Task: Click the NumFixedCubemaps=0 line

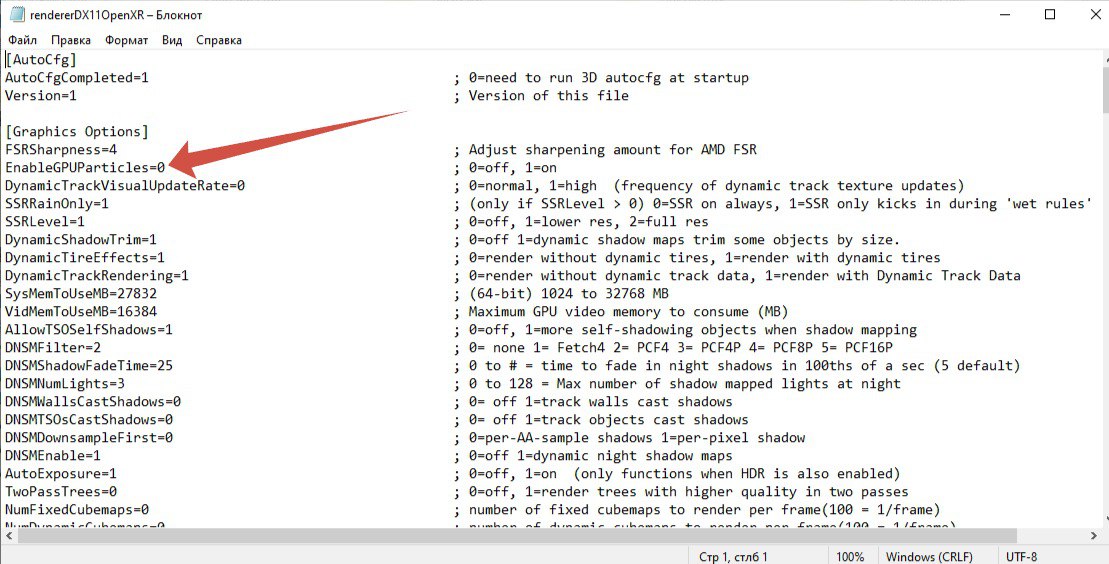Action: click(76, 510)
